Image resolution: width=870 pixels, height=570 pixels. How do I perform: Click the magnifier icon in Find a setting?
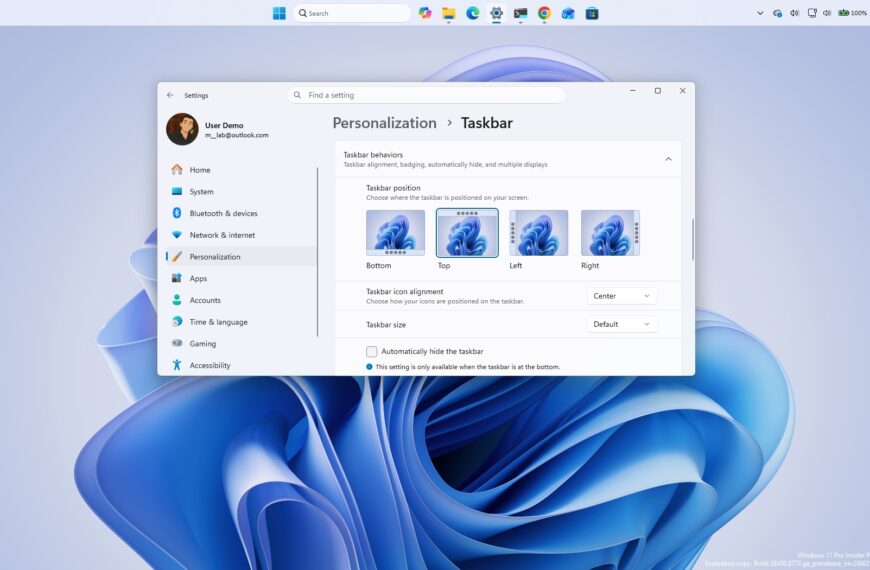(x=297, y=95)
